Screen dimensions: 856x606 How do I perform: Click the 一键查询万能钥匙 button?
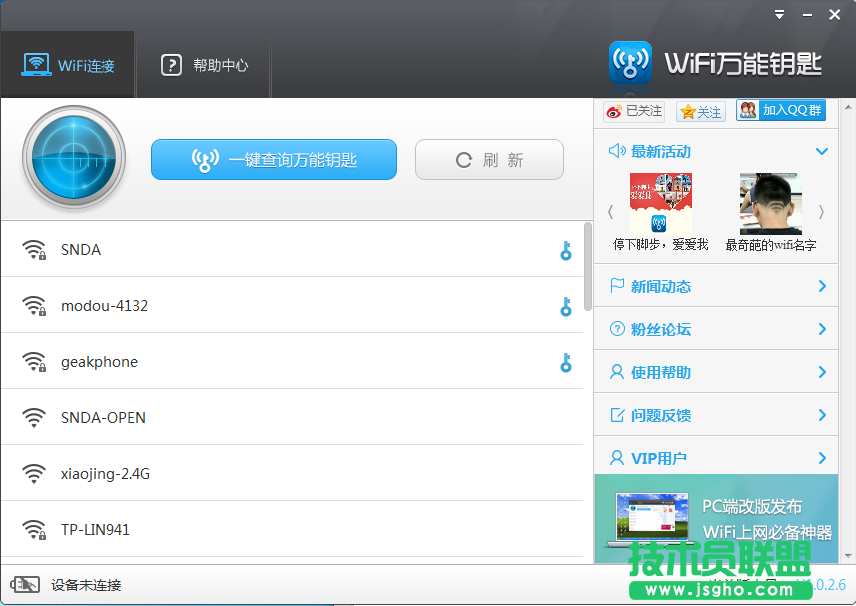tap(273, 159)
